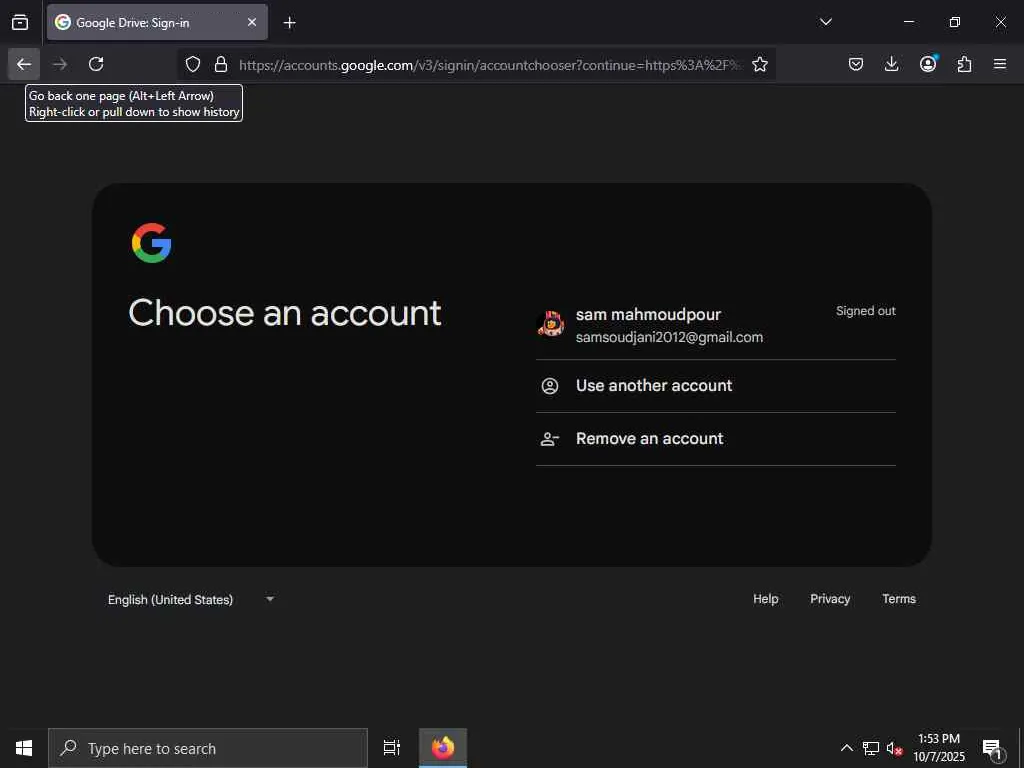
Task: Close the Google Drive: Sign-in tab
Action: [x=252, y=22]
